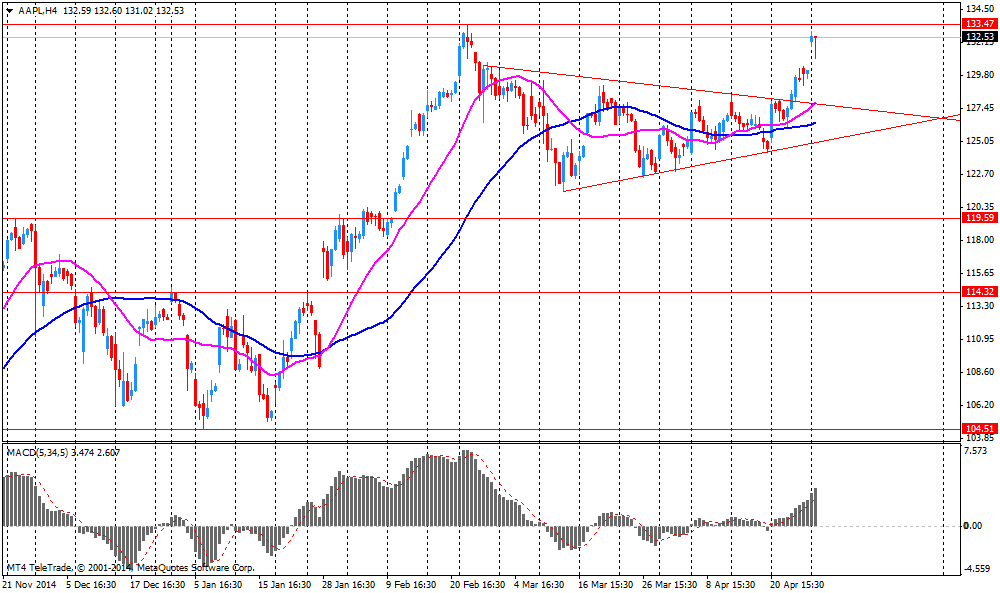Image resolution: width=1000 pixels, height=593 pixels.
Task: Click the 8 Apr 15:30 date label
Action: pos(730,584)
